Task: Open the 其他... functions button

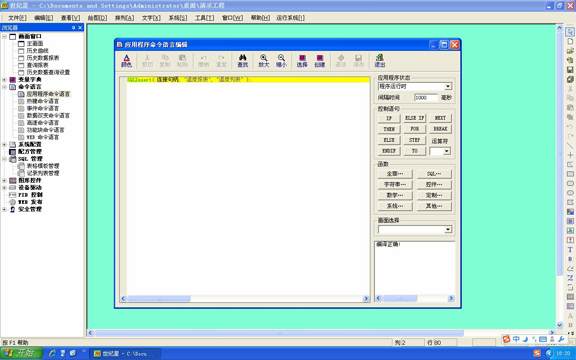Action: click(x=434, y=206)
